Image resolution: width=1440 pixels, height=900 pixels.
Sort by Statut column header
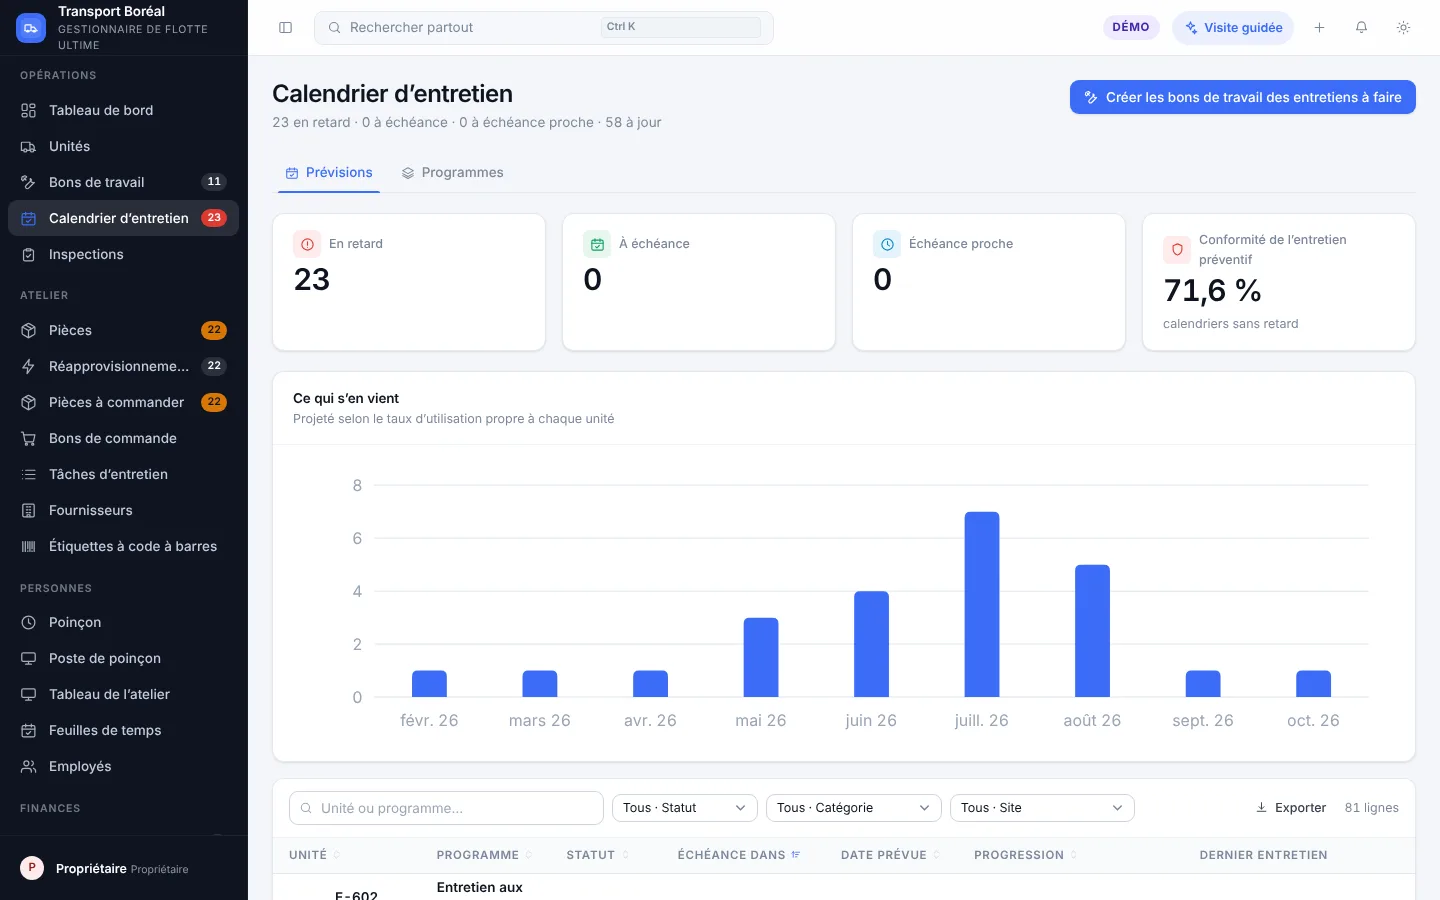[x=597, y=855]
